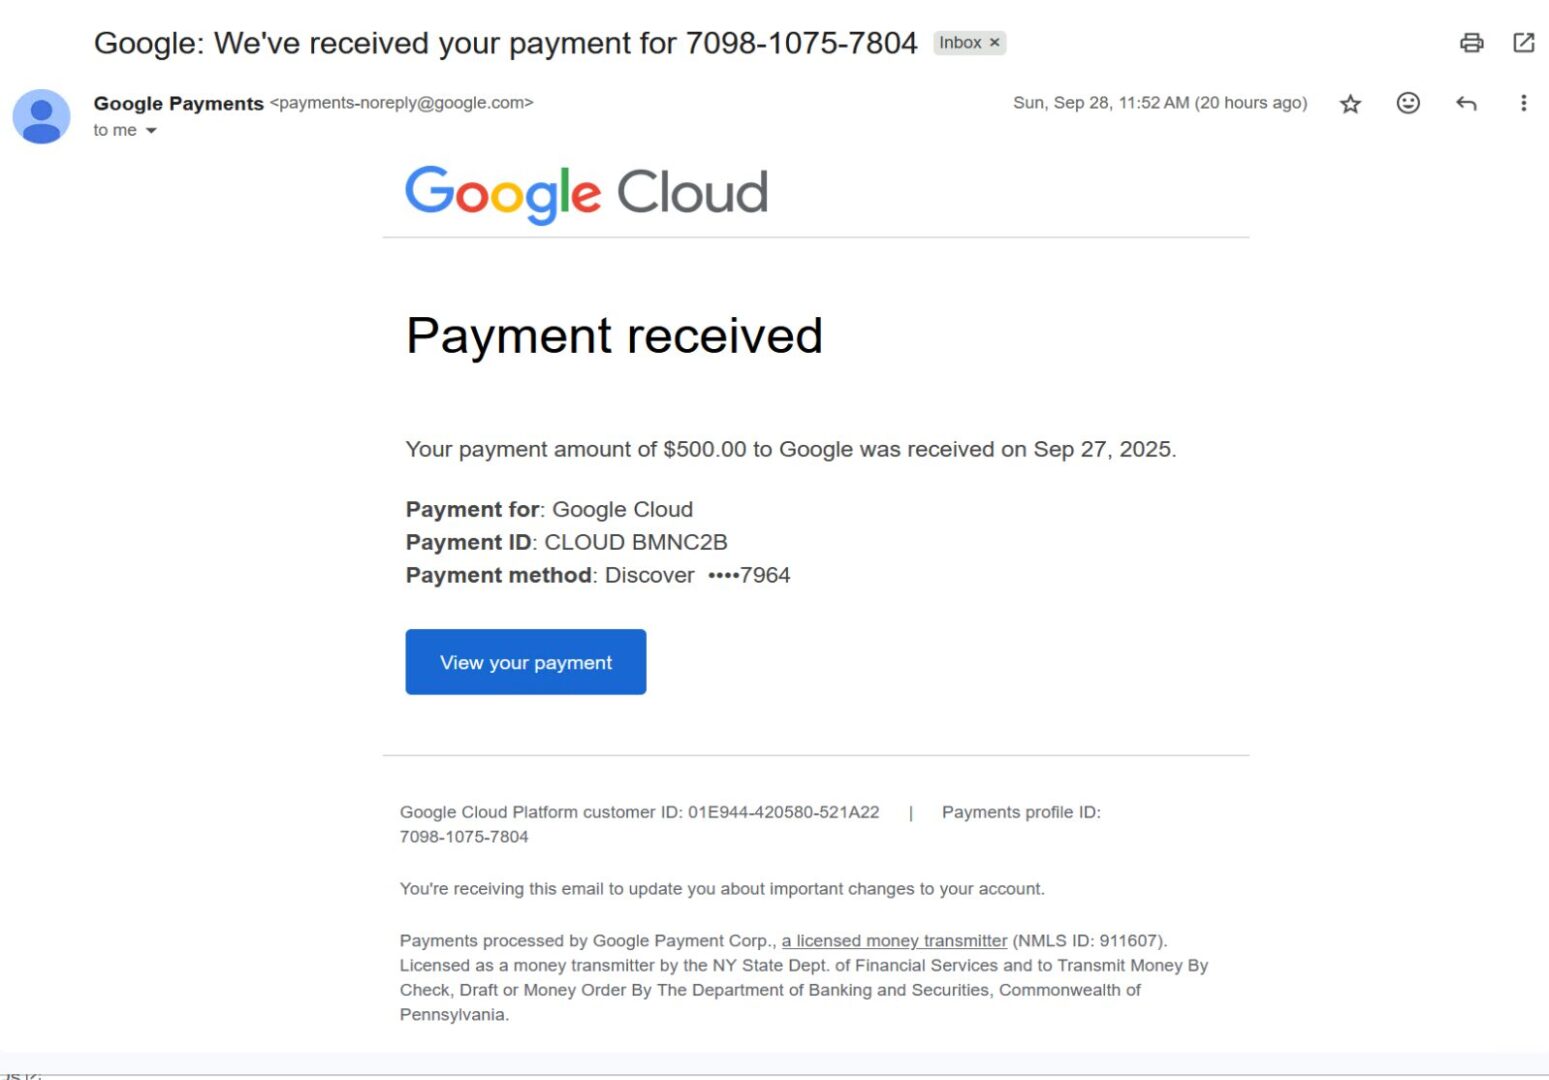The image size is (1549, 1080).
Task: Click the email timestamp Sun, Sep 28
Action: pyautogui.click(x=1159, y=103)
